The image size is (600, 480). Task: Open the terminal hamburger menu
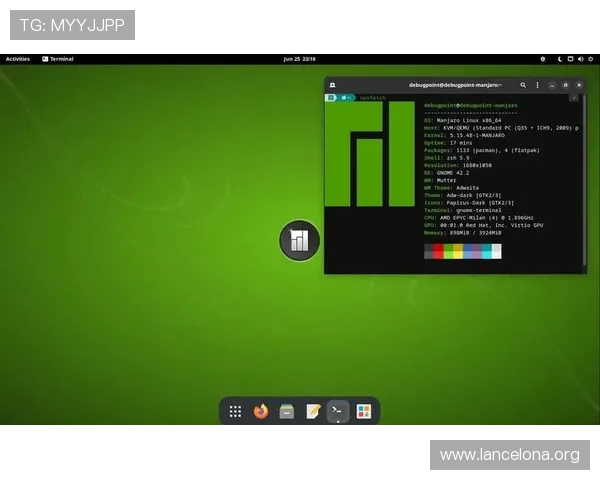(537, 85)
